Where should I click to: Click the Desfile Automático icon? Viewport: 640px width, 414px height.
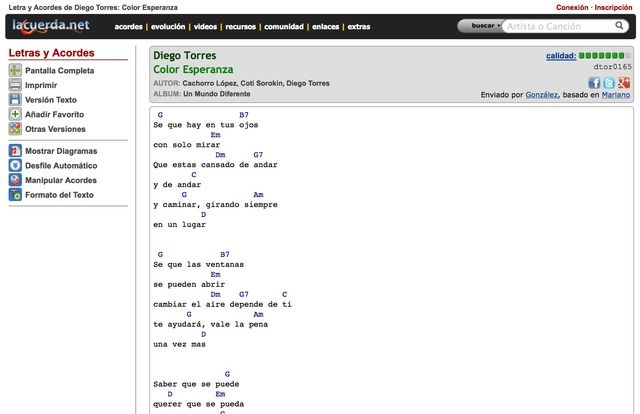(x=15, y=165)
